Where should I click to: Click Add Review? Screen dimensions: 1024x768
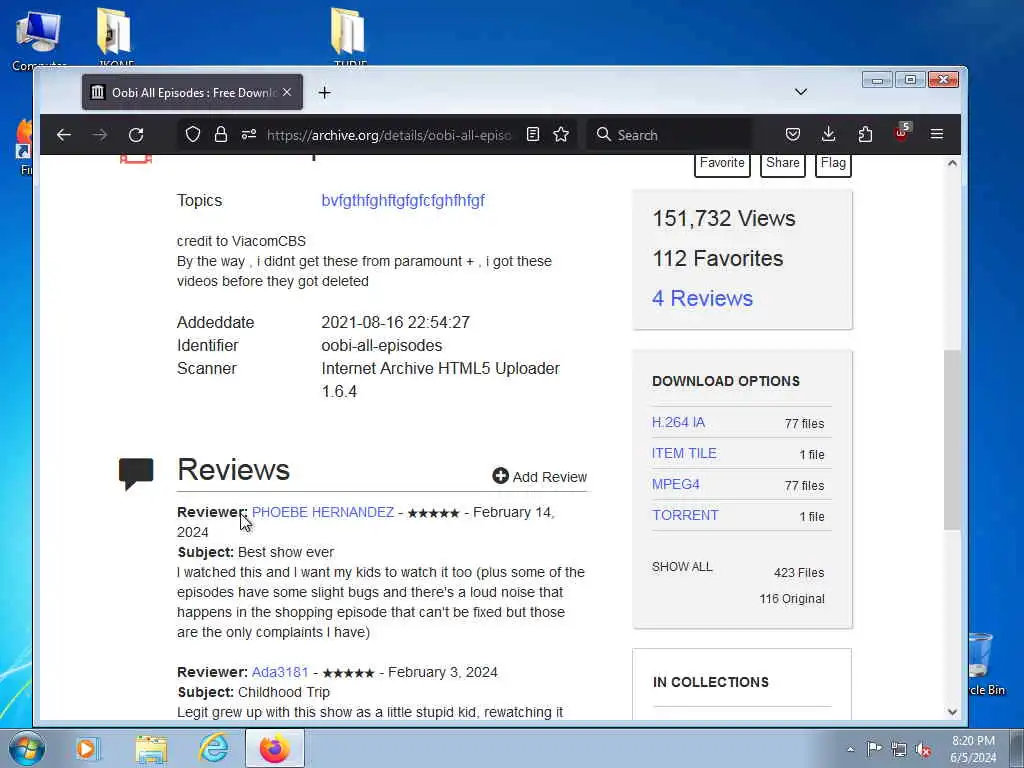(x=539, y=477)
